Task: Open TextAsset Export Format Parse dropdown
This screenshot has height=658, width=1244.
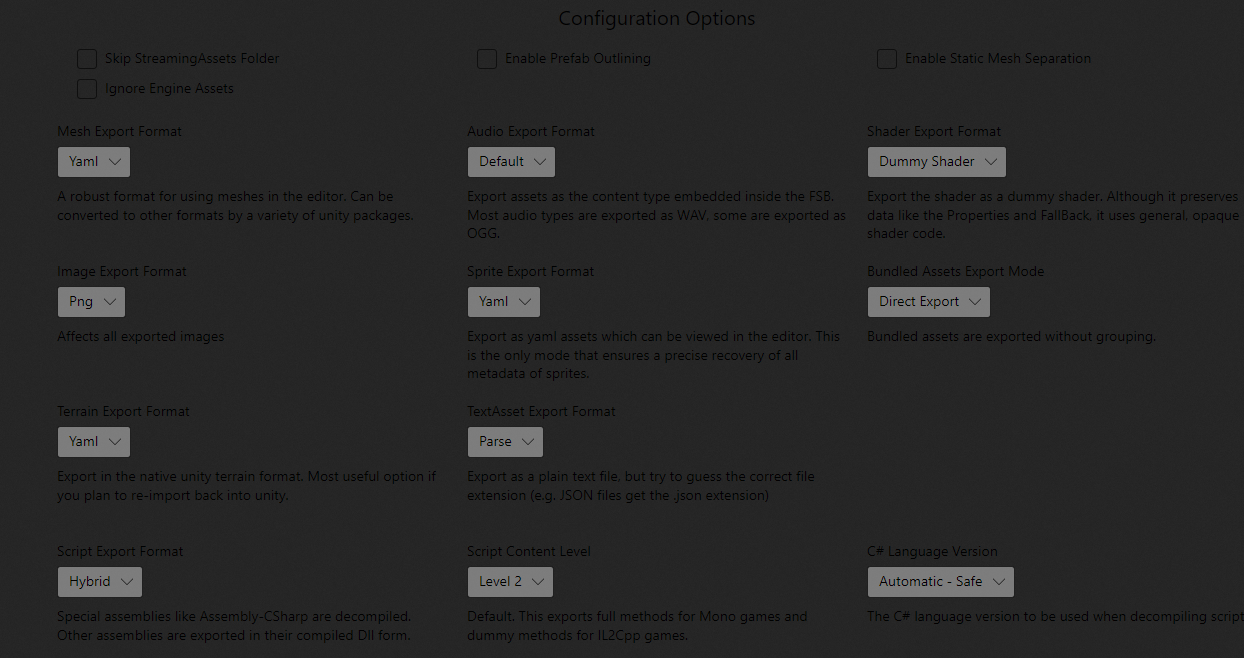Action: [x=505, y=442]
